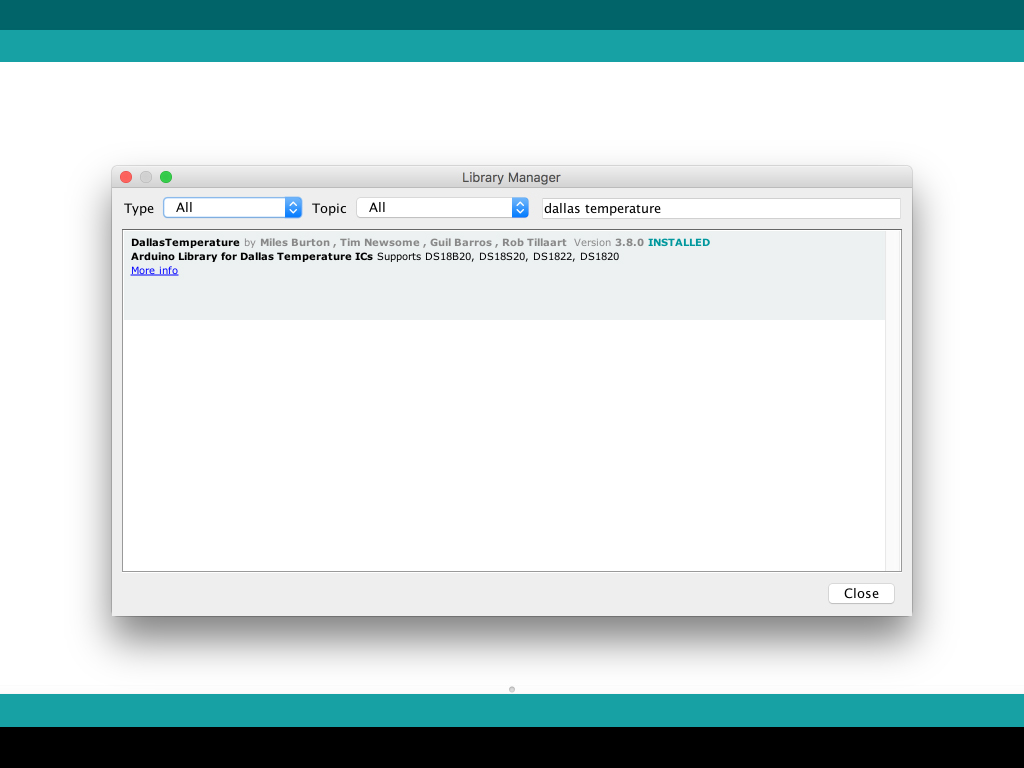Open the Topic filter dropdown
This screenshot has height=768, width=1024.
[442, 208]
